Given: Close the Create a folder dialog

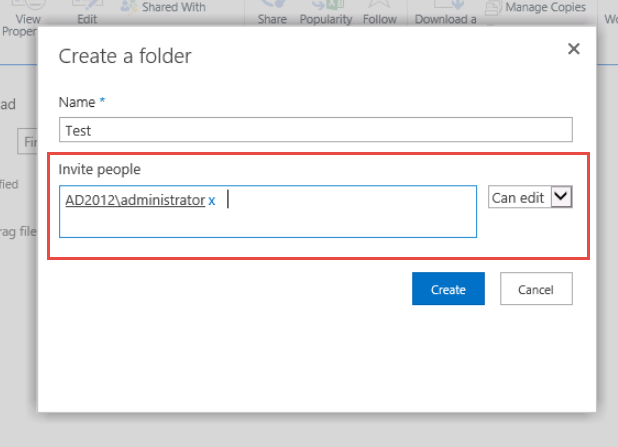Looking at the screenshot, I should pos(574,48).
